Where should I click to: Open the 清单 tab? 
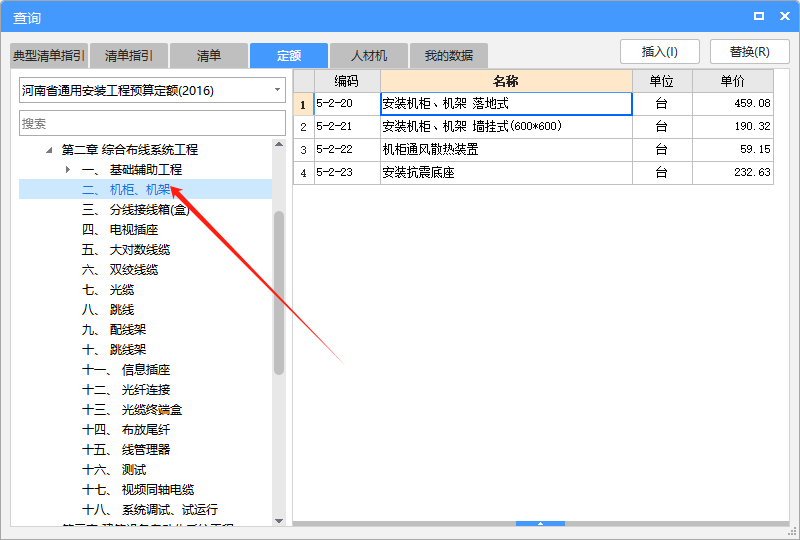(x=209, y=56)
